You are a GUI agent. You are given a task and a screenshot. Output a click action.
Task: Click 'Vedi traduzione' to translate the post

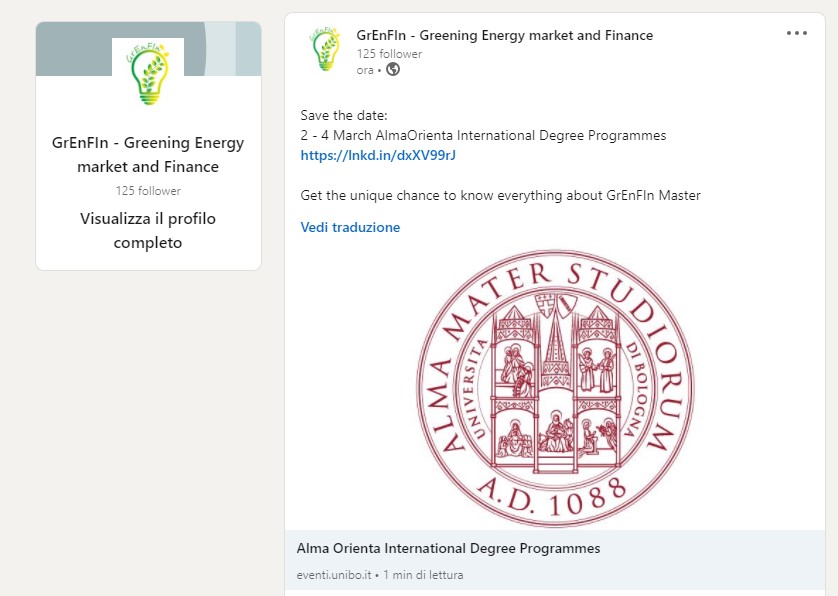350,227
